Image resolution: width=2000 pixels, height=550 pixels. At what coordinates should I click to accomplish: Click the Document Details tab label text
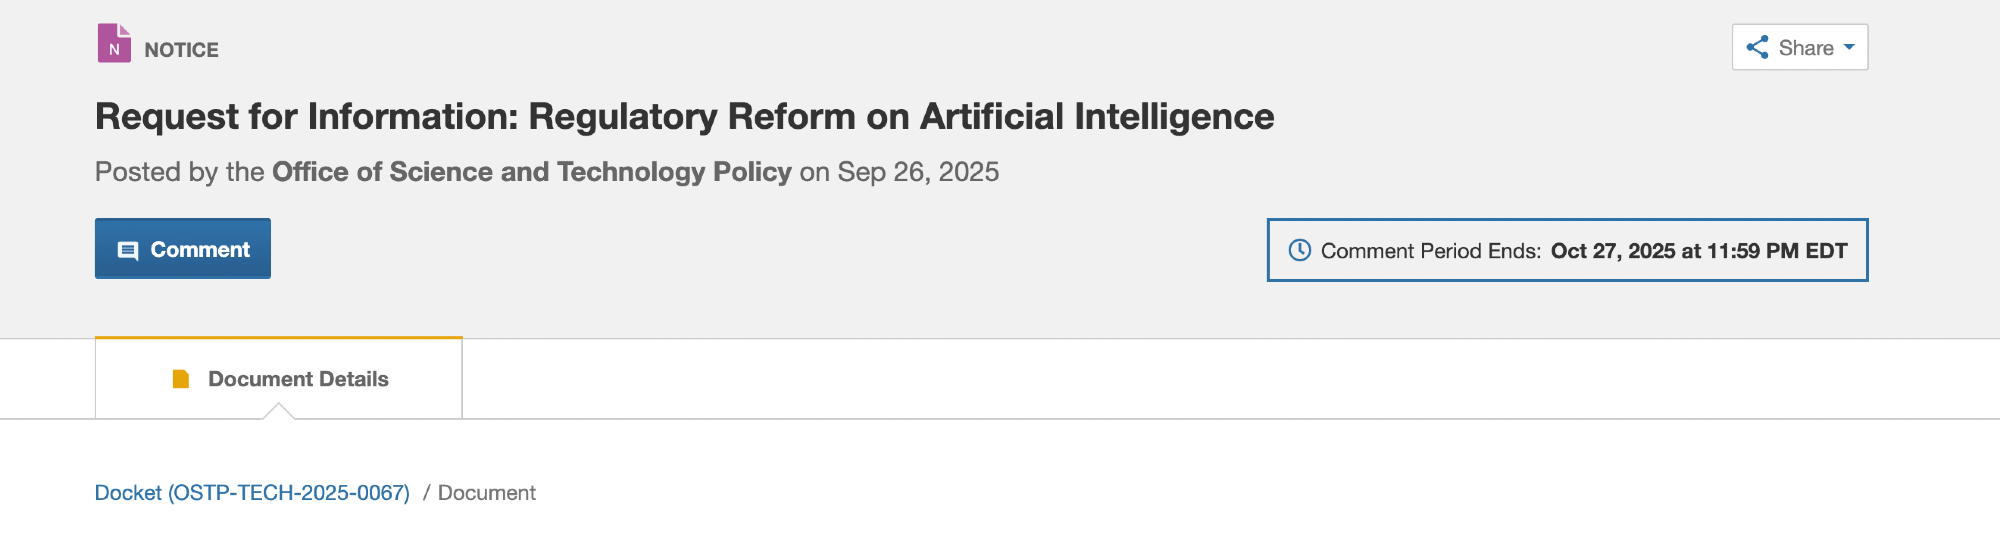(x=298, y=379)
